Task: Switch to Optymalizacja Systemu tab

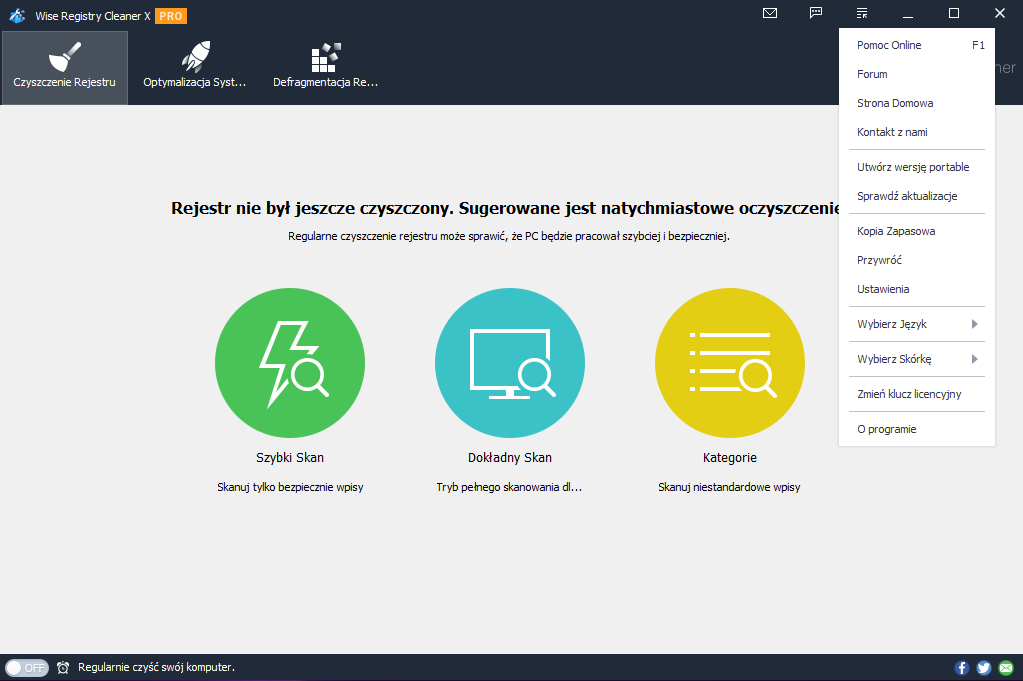Action: [194, 68]
